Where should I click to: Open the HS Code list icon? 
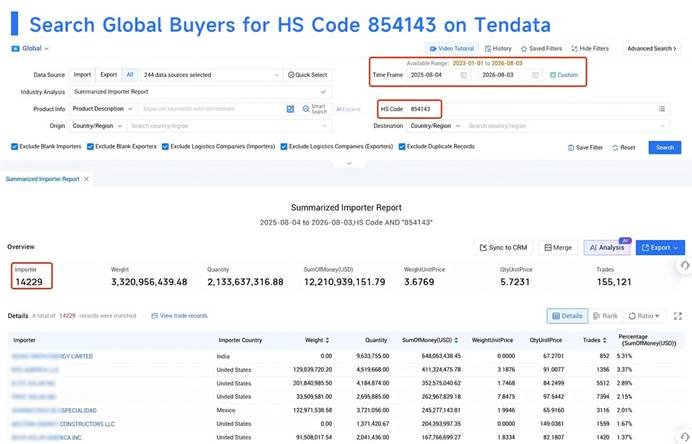coord(662,109)
